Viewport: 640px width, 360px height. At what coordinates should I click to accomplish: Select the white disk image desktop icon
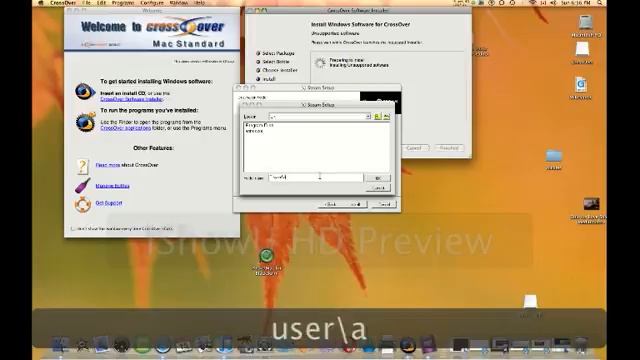[x=582, y=52]
